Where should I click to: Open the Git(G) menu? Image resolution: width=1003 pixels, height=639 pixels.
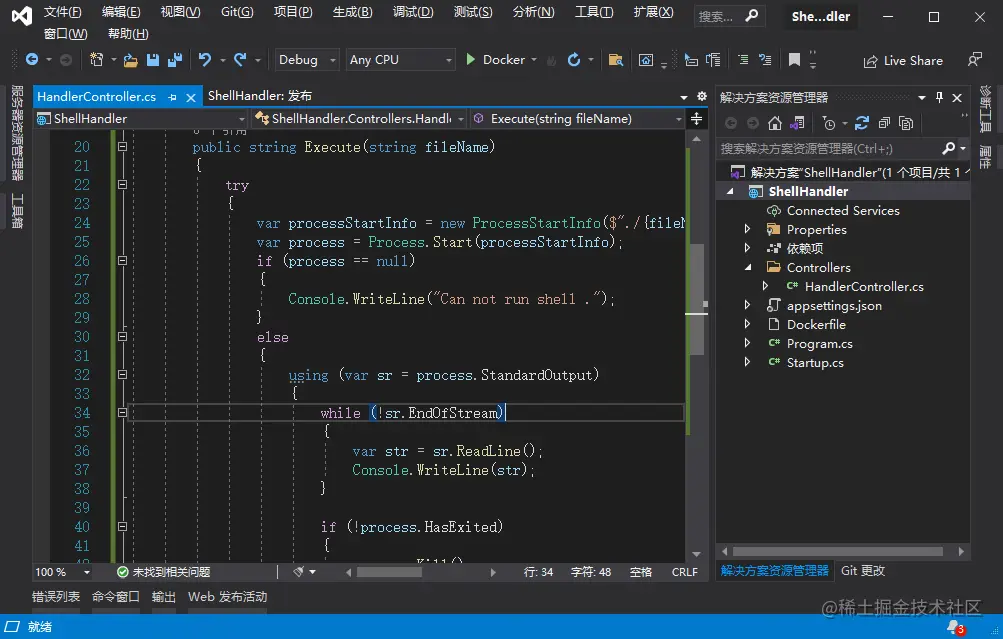237,12
